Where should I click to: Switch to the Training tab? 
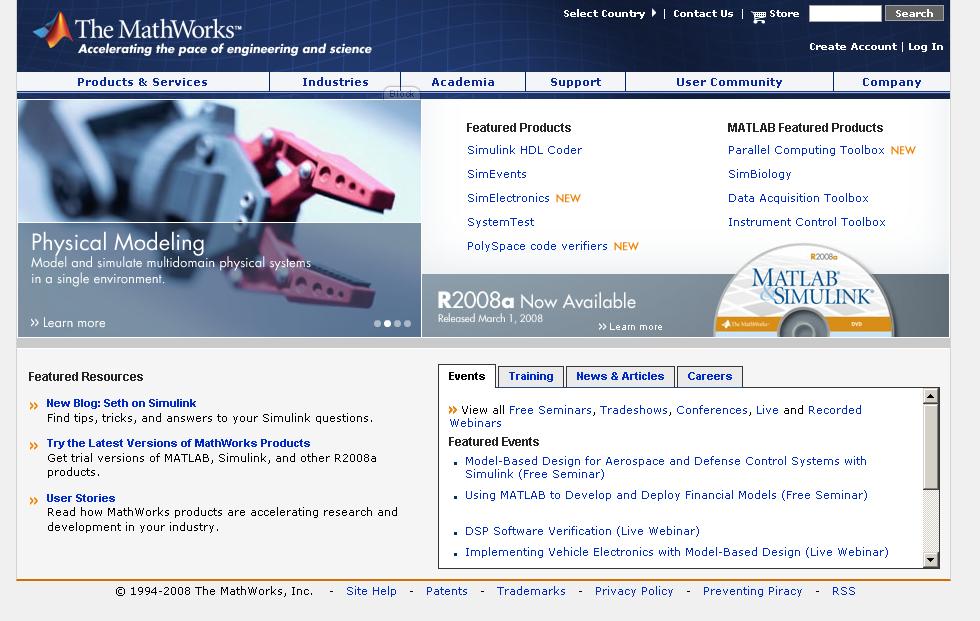click(531, 376)
